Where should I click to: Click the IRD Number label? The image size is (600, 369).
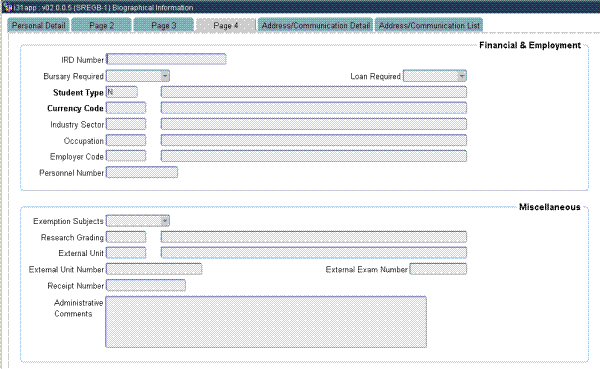(82, 60)
